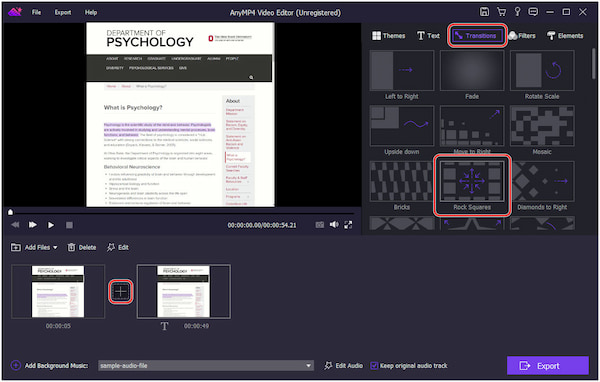This screenshot has height=382, width=600.
Task: Choose the Fade transition
Action: coord(472,70)
